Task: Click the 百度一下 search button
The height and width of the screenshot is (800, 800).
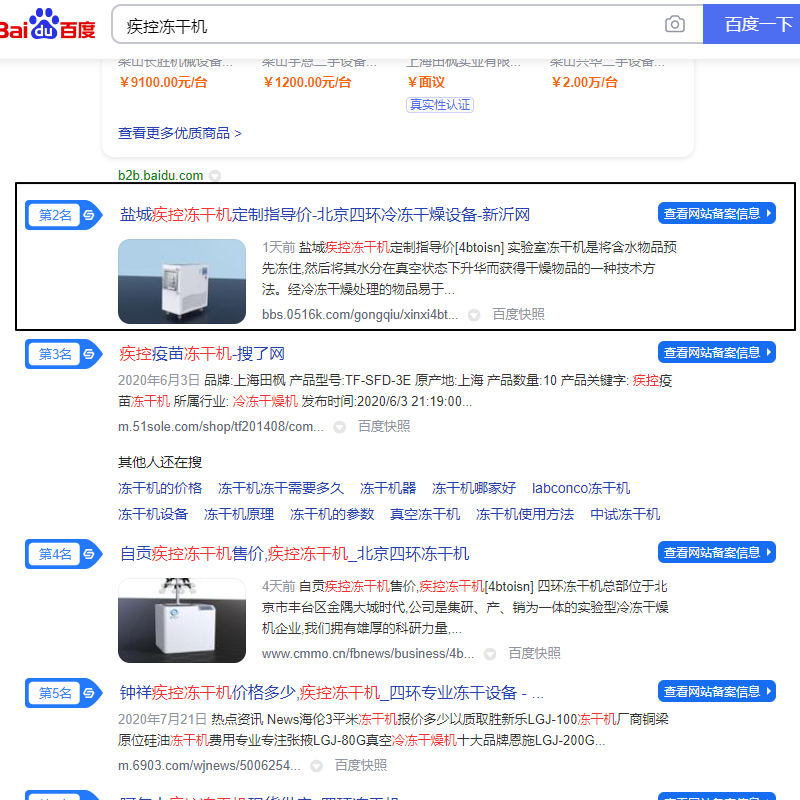Action: click(x=752, y=24)
